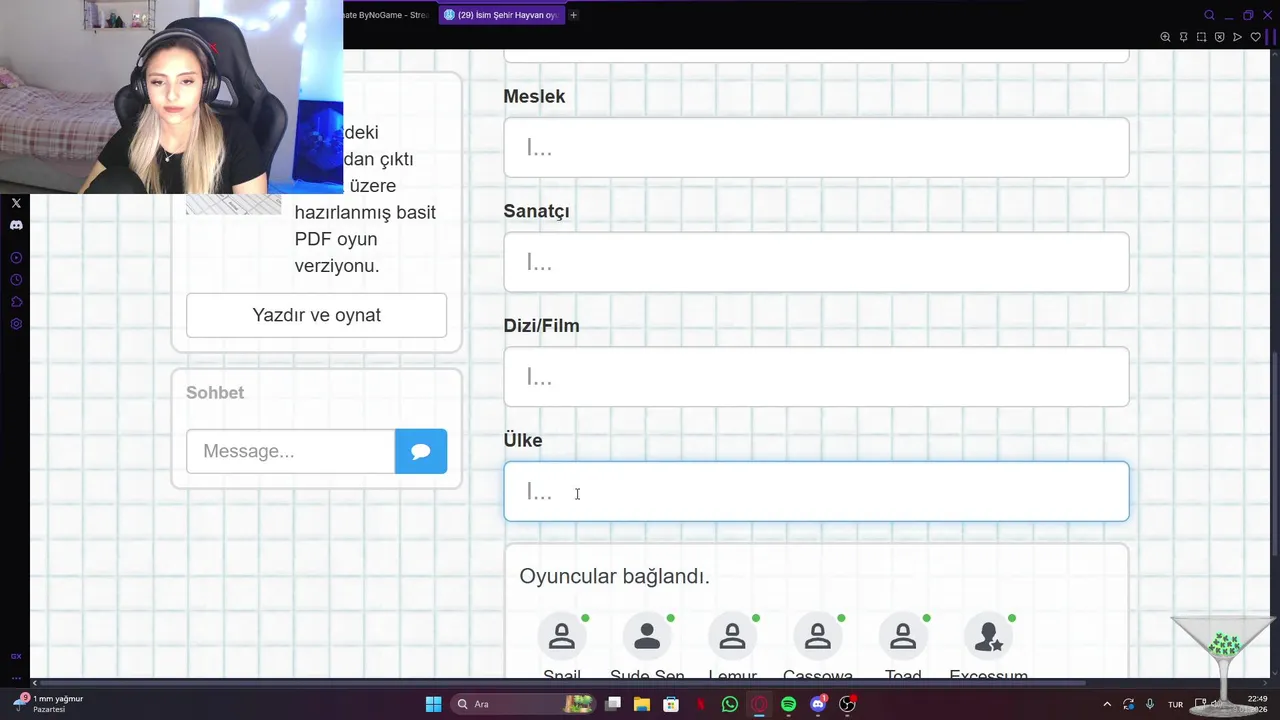The image size is (1280, 720).
Task: Open the Windows Start menu
Action: click(x=433, y=704)
